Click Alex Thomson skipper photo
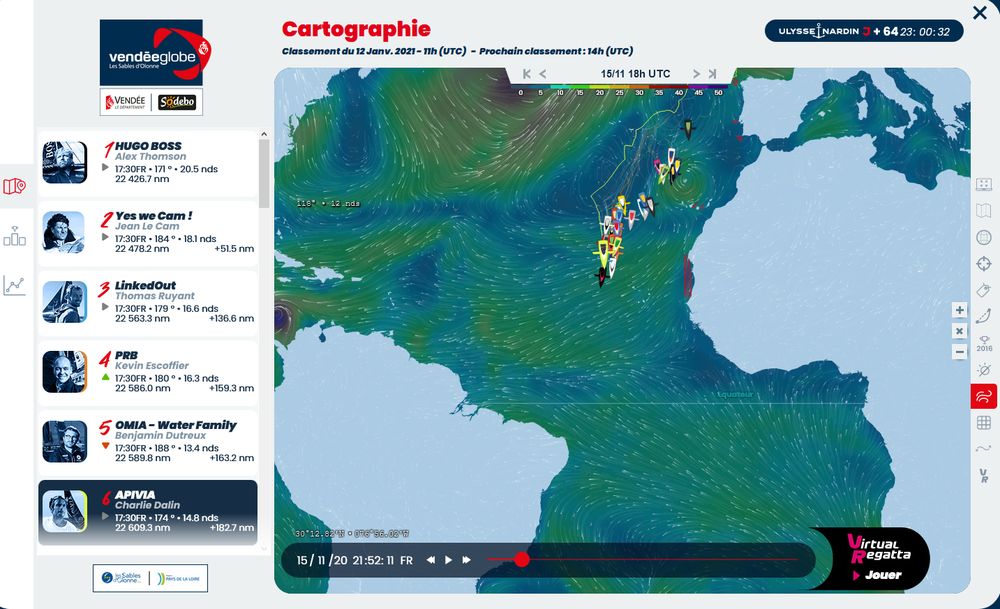Image resolution: width=1000 pixels, height=609 pixels. click(x=64, y=163)
